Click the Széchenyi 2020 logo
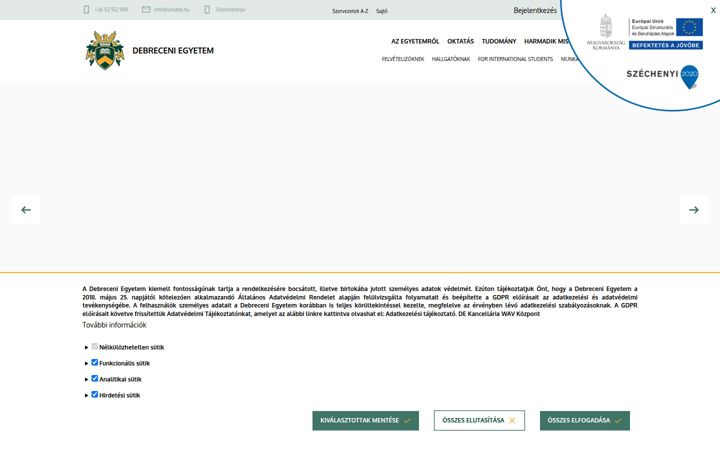 [663, 76]
